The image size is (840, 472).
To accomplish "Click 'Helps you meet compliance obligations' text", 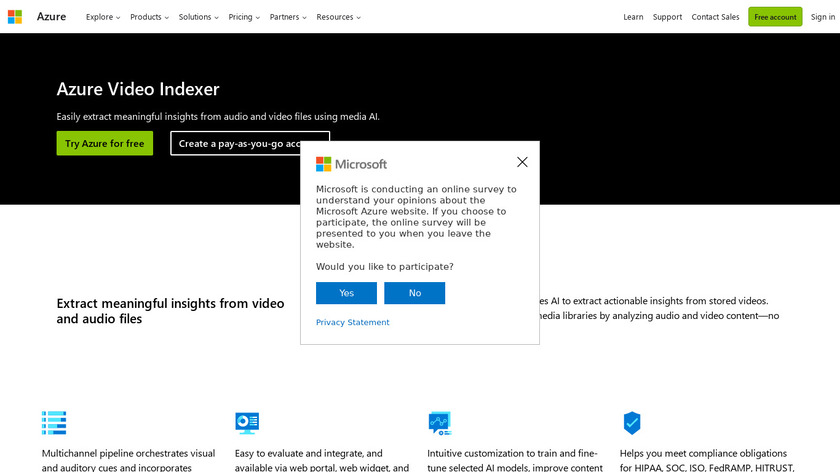I will pyautogui.click(x=703, y=453).
